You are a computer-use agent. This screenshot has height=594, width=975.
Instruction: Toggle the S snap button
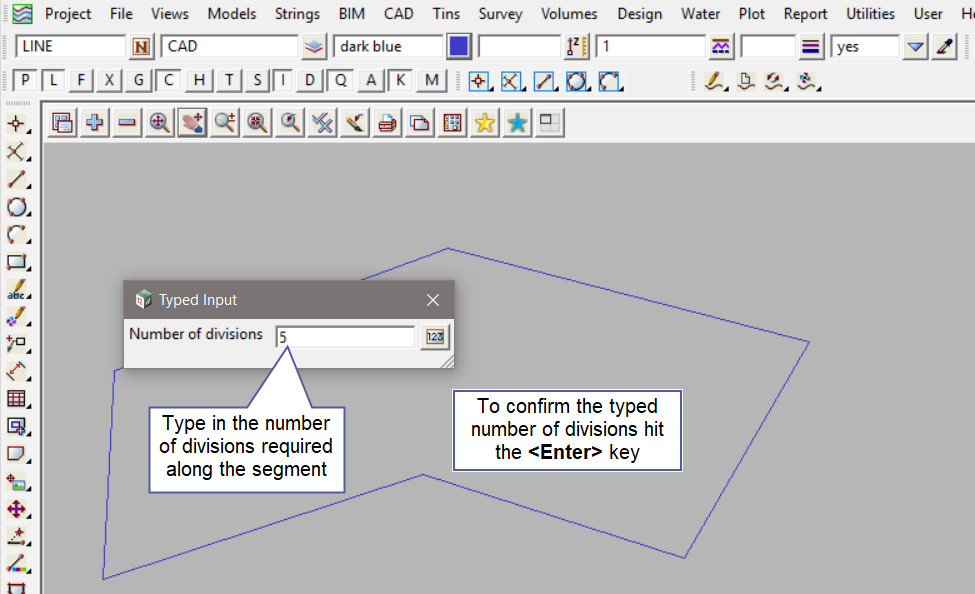click(x=257, y=80)
